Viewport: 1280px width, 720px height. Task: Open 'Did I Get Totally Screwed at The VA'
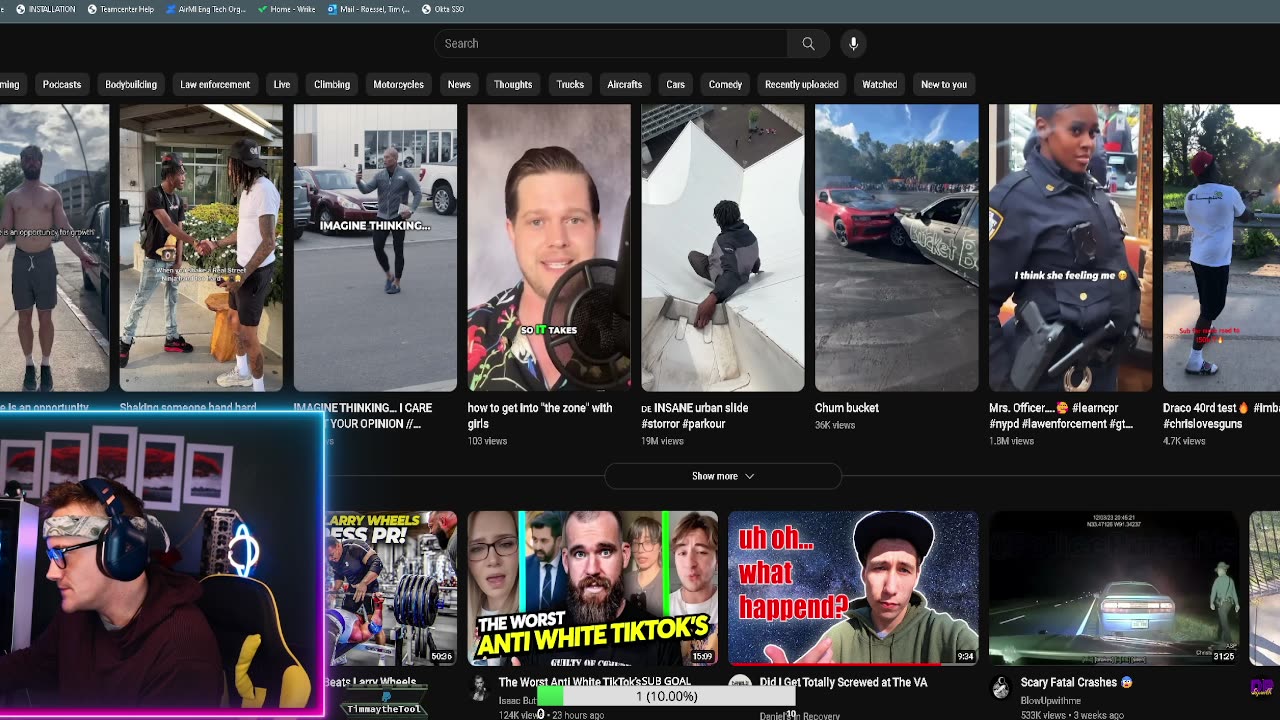coord(843,682)
